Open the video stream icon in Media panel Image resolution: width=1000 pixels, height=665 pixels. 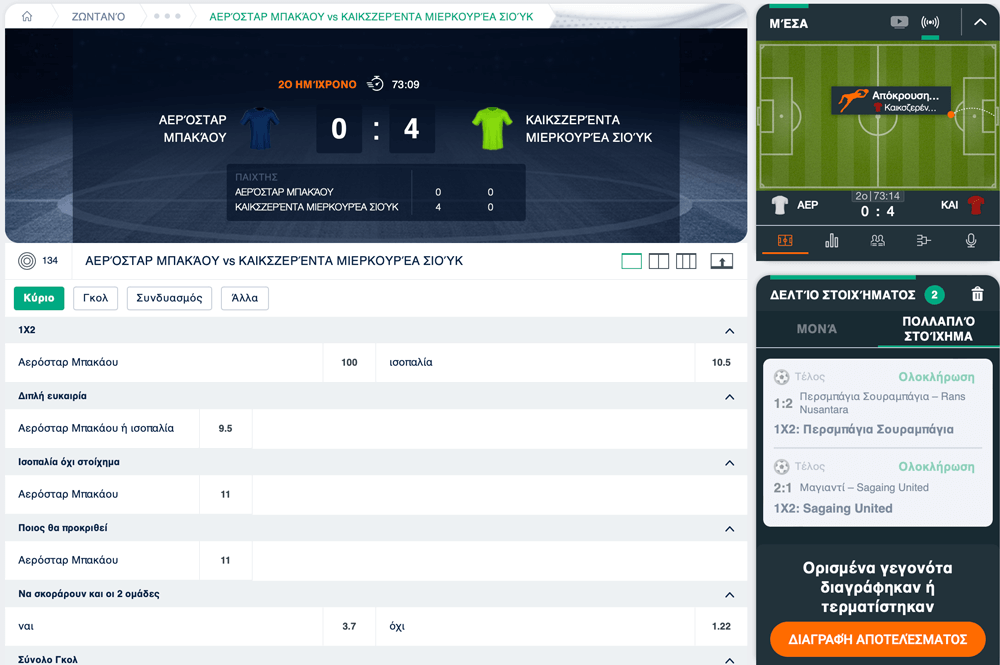899,22
